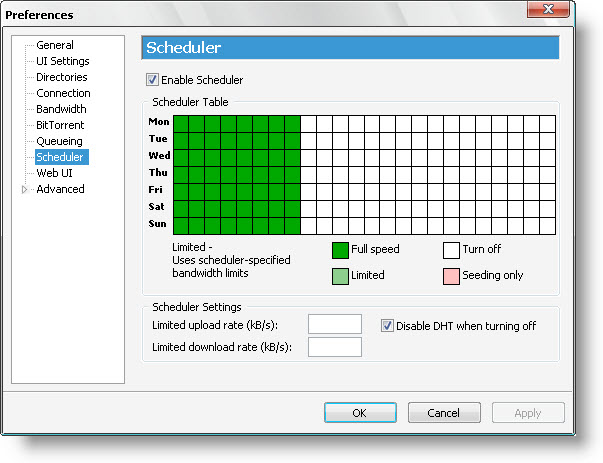Click the Limited upload rate field

pos(335,324)
